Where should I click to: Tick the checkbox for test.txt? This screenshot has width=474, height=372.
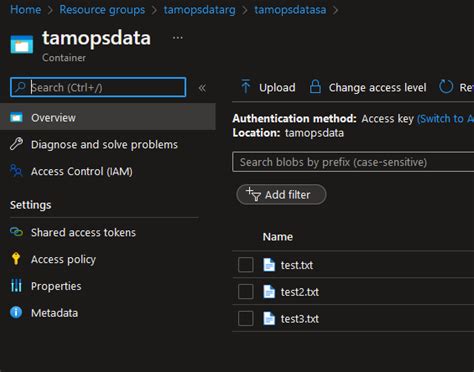(x=246, y=265)
